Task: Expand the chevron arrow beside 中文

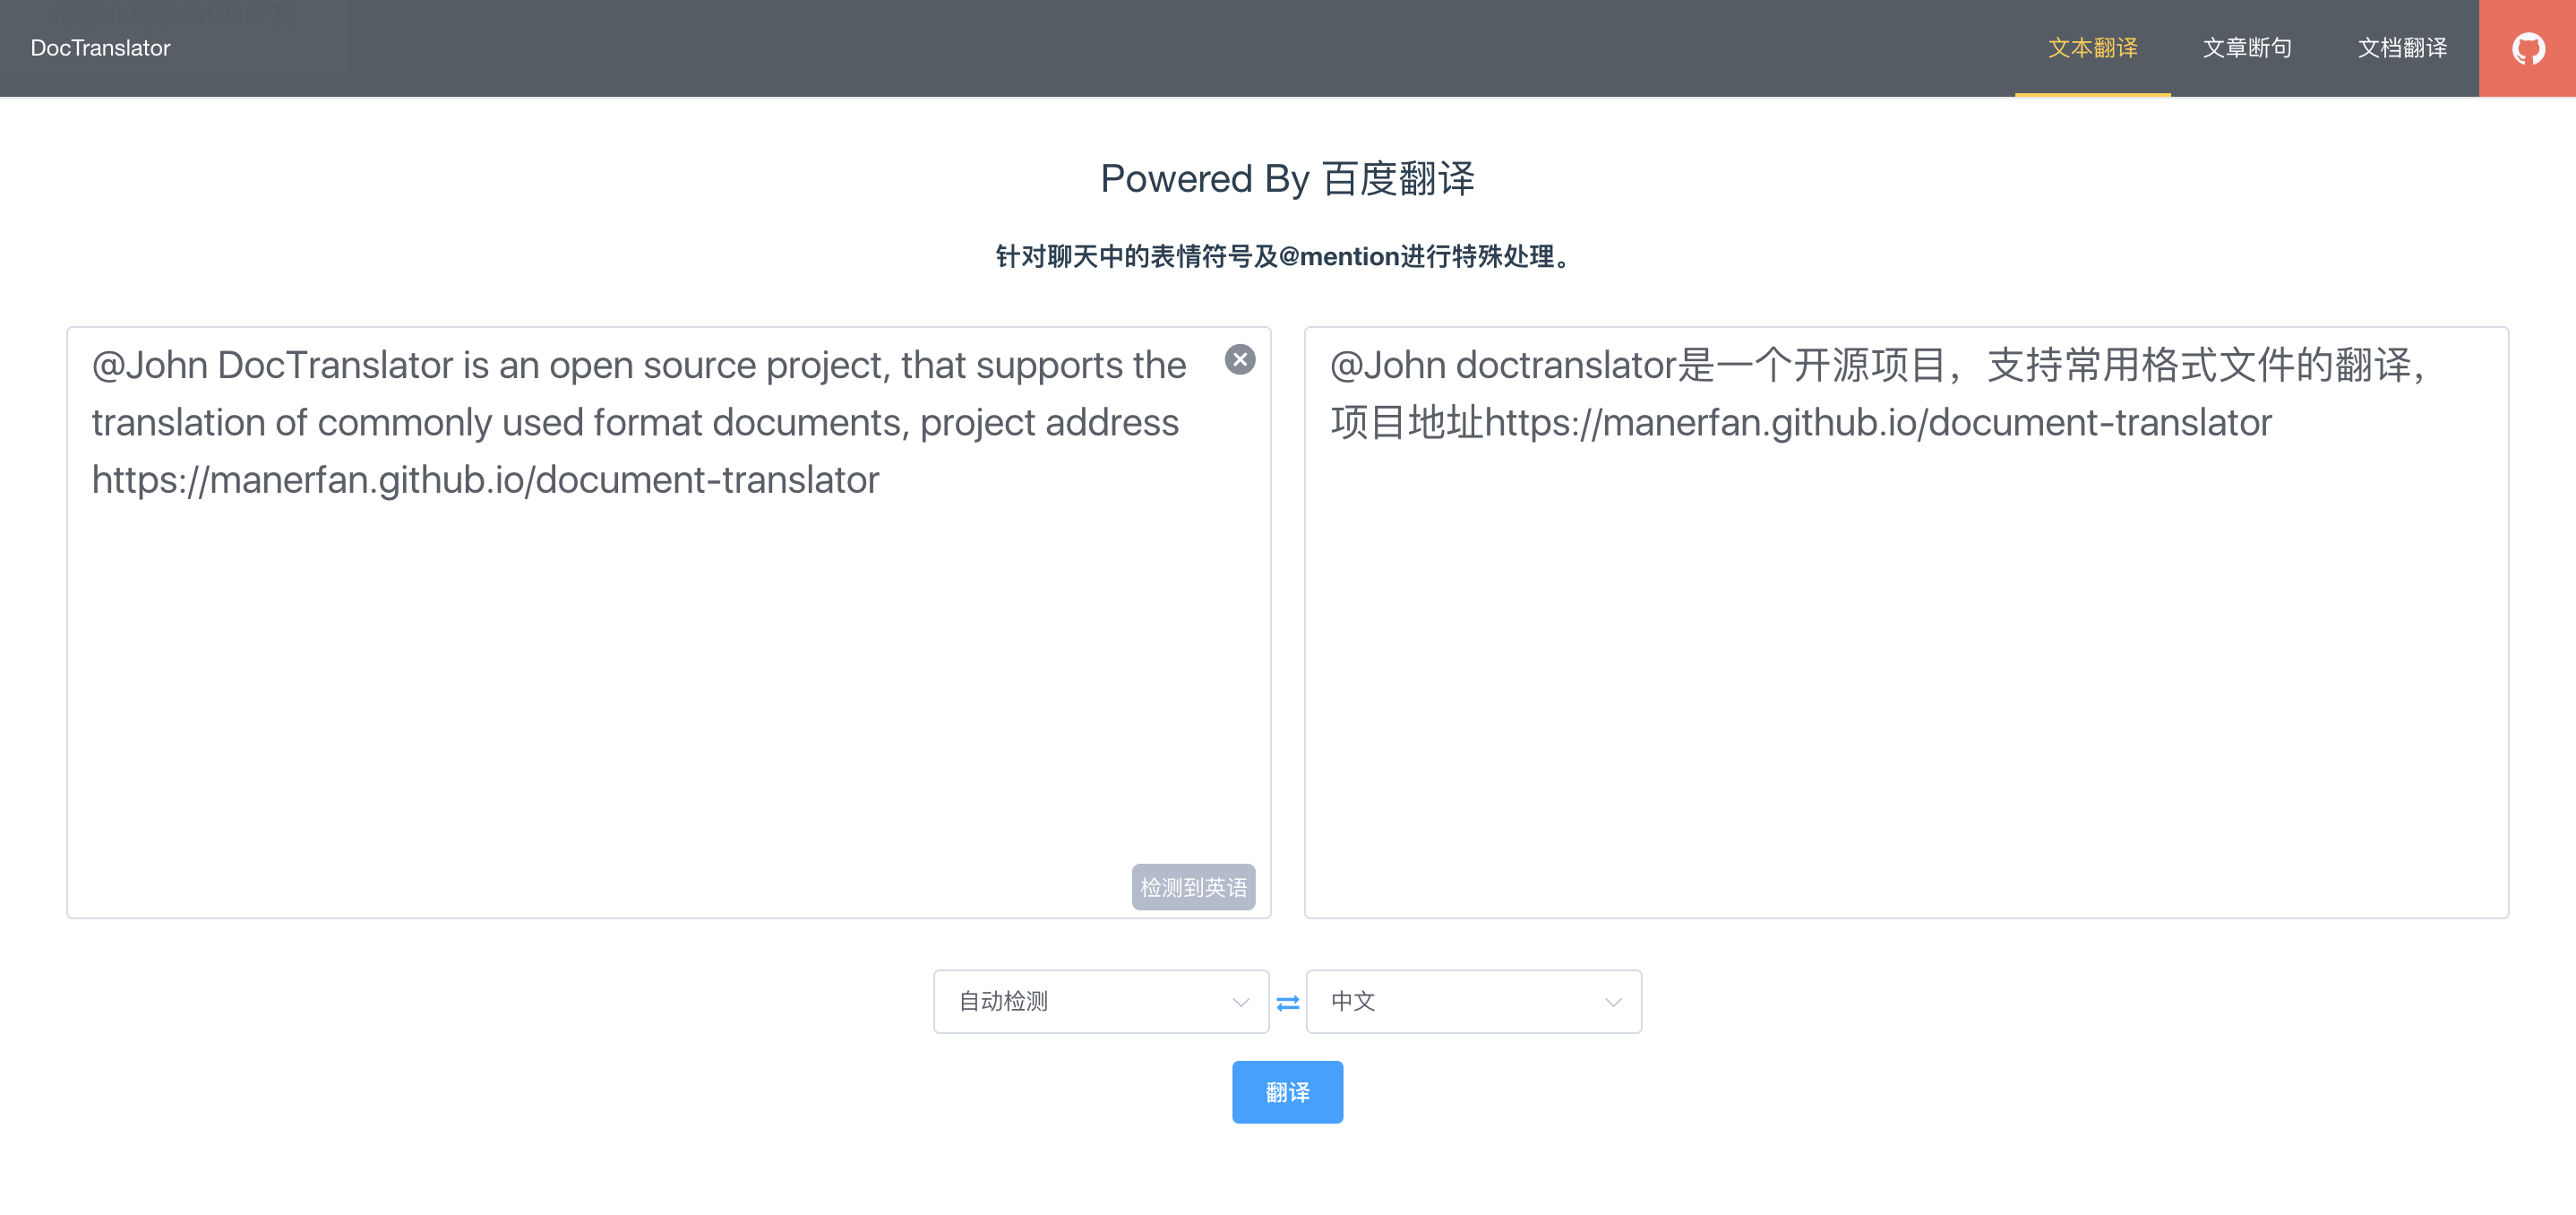Action: click(x=1612, y=1002)
